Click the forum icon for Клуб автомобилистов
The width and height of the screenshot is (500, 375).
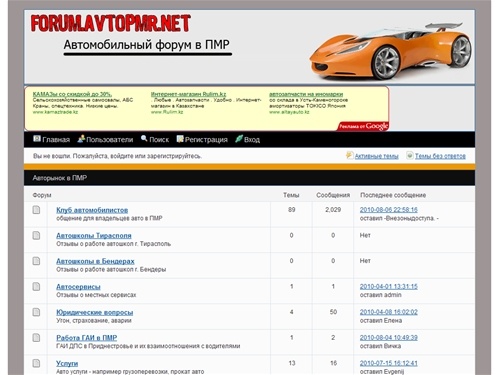(x=36, y=210)
